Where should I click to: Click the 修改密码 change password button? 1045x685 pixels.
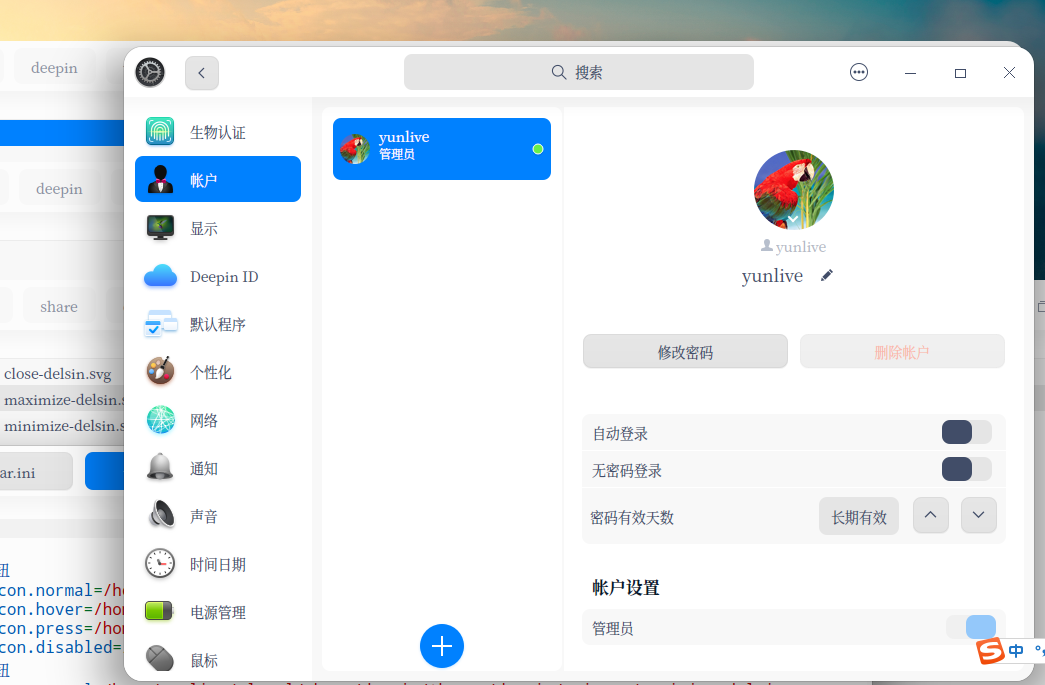click(685, 351)
